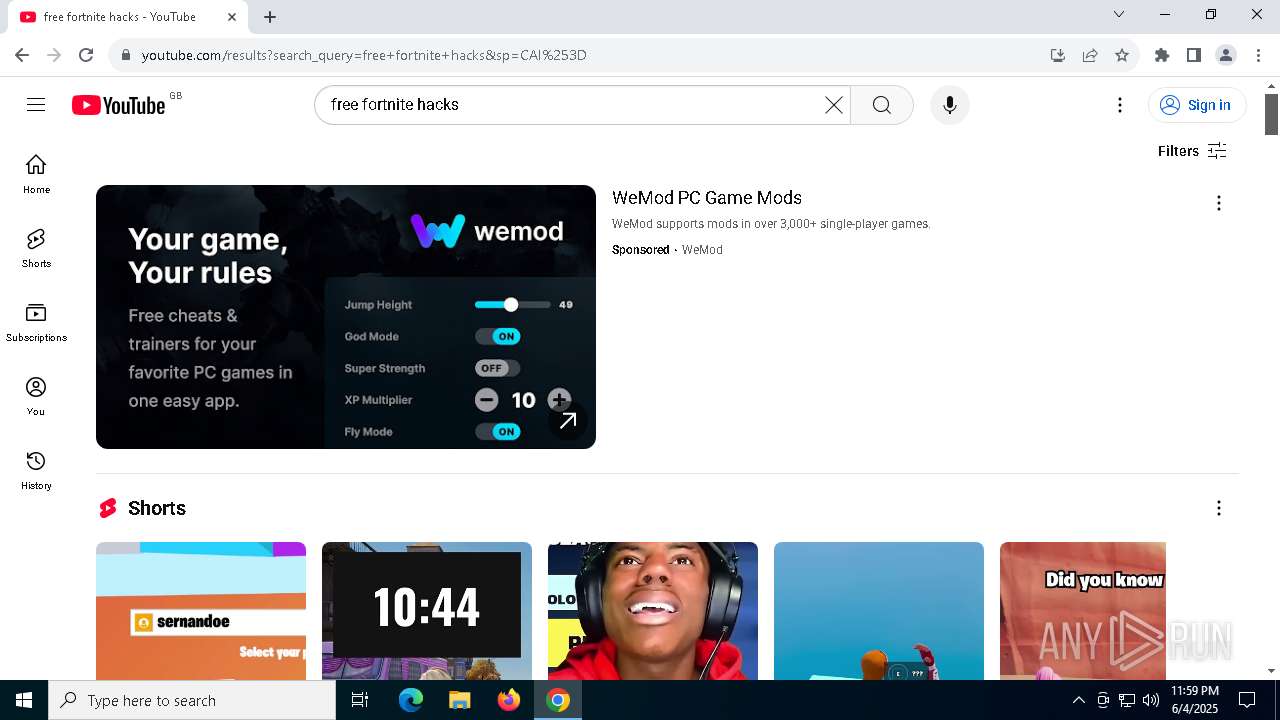Share this page from address bar
The width and height of the screenshot is (1280, 720).
[1090, 55]
